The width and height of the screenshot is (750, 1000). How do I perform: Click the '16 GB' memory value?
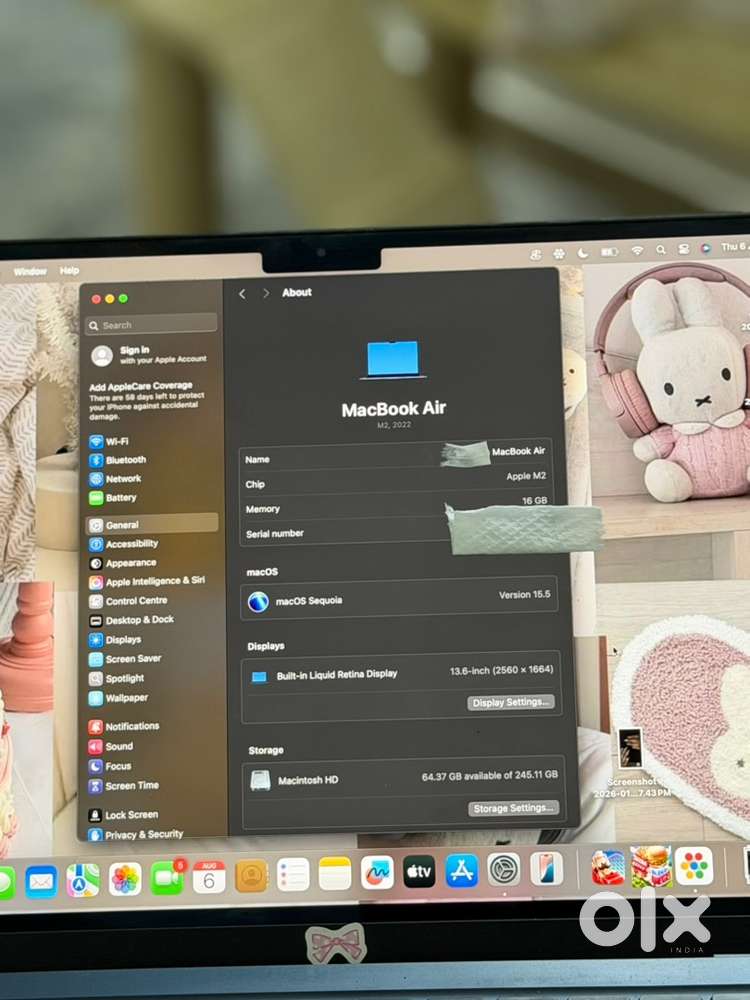point(534,501)
